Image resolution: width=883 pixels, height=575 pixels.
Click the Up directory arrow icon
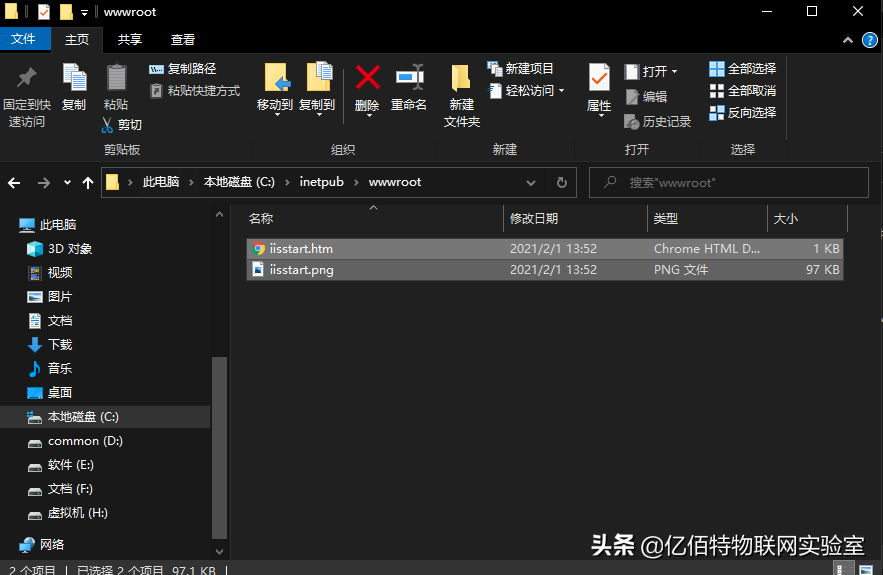point(88,183)
